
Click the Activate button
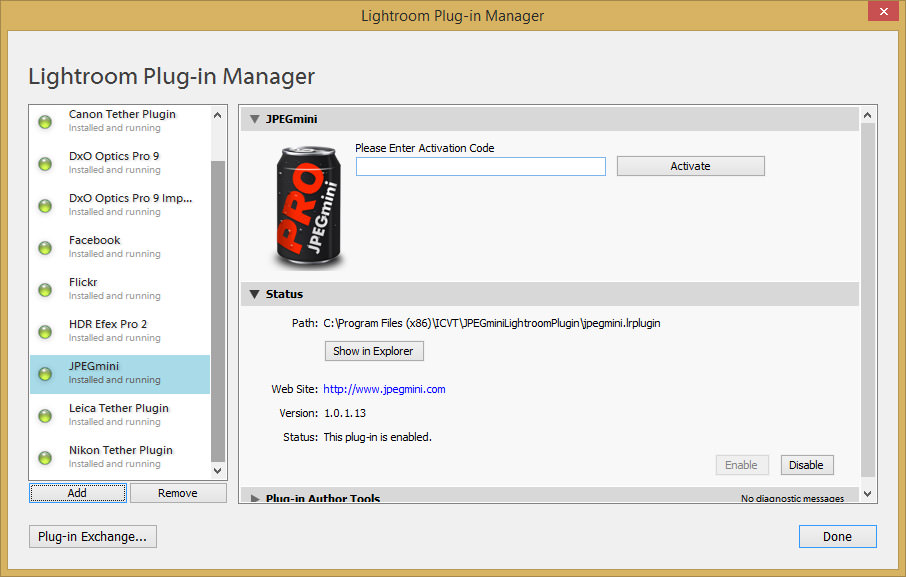coord(690,166)
